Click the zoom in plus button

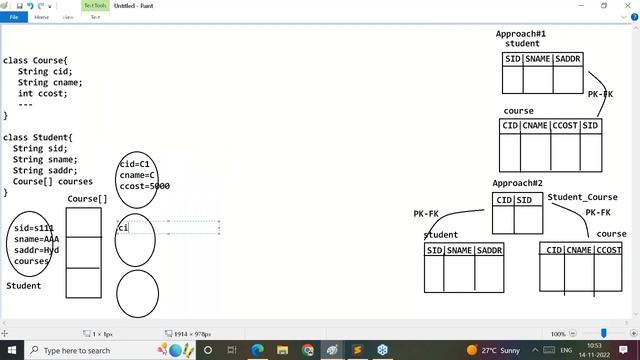pos(633,333)
